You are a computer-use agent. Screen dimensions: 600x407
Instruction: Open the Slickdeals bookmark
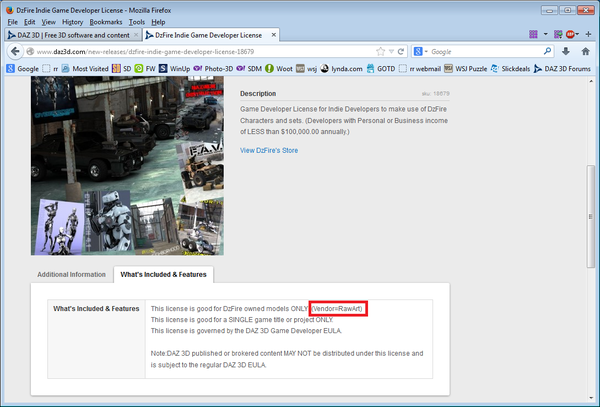point(510,68)
